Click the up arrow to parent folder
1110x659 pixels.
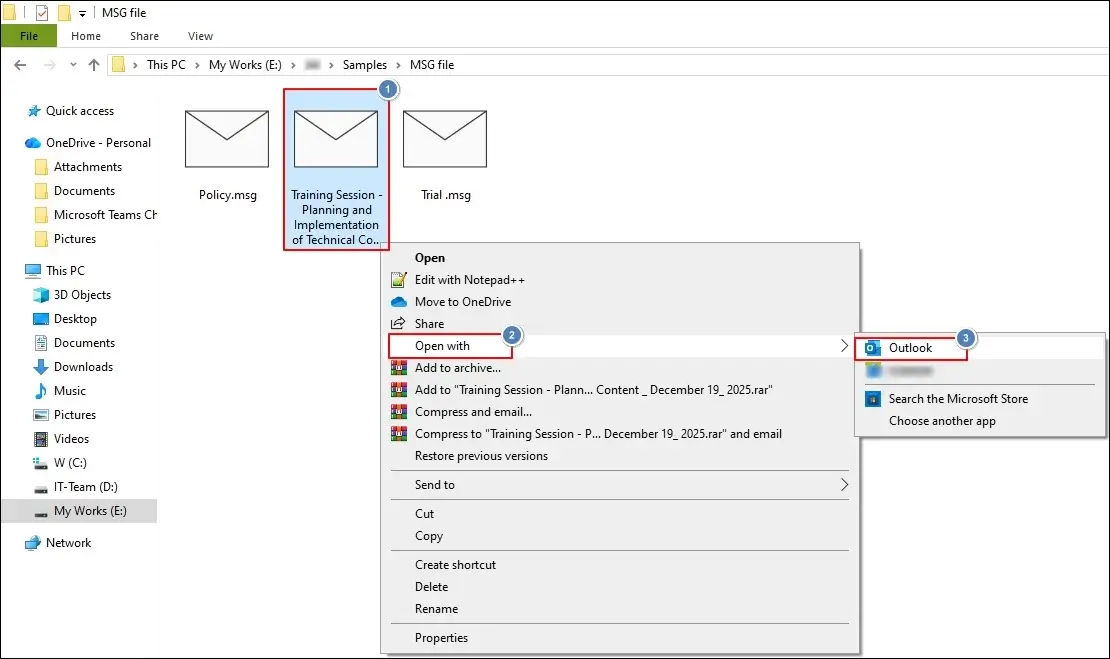pos(92,64)
